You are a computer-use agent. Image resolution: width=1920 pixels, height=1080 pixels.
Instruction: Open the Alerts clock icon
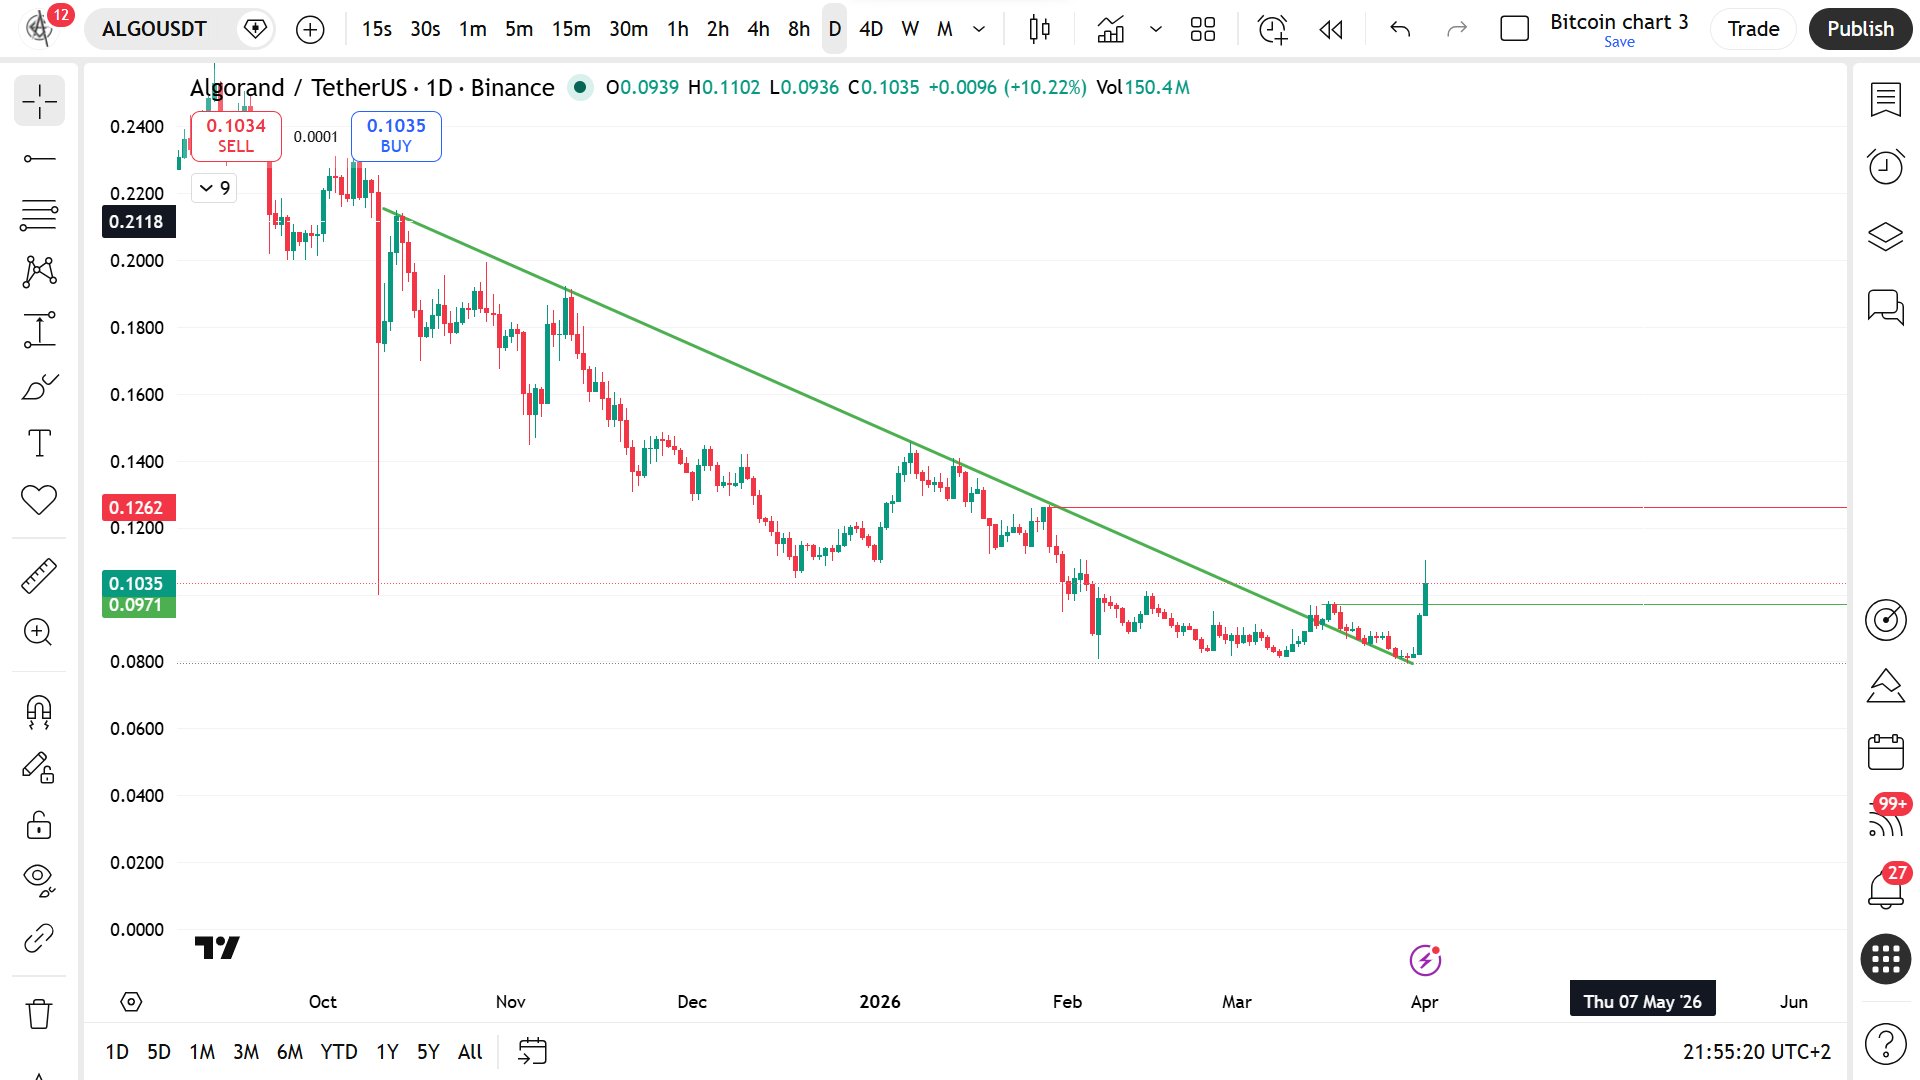1885,166
